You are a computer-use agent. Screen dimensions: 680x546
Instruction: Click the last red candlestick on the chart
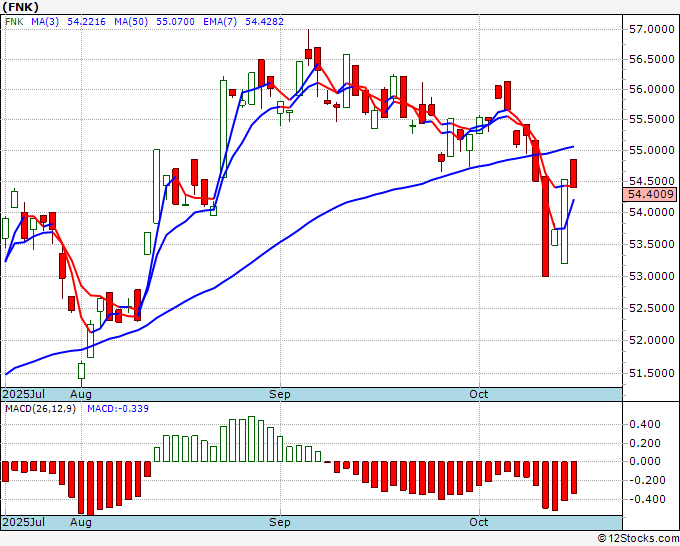(573, 173)
